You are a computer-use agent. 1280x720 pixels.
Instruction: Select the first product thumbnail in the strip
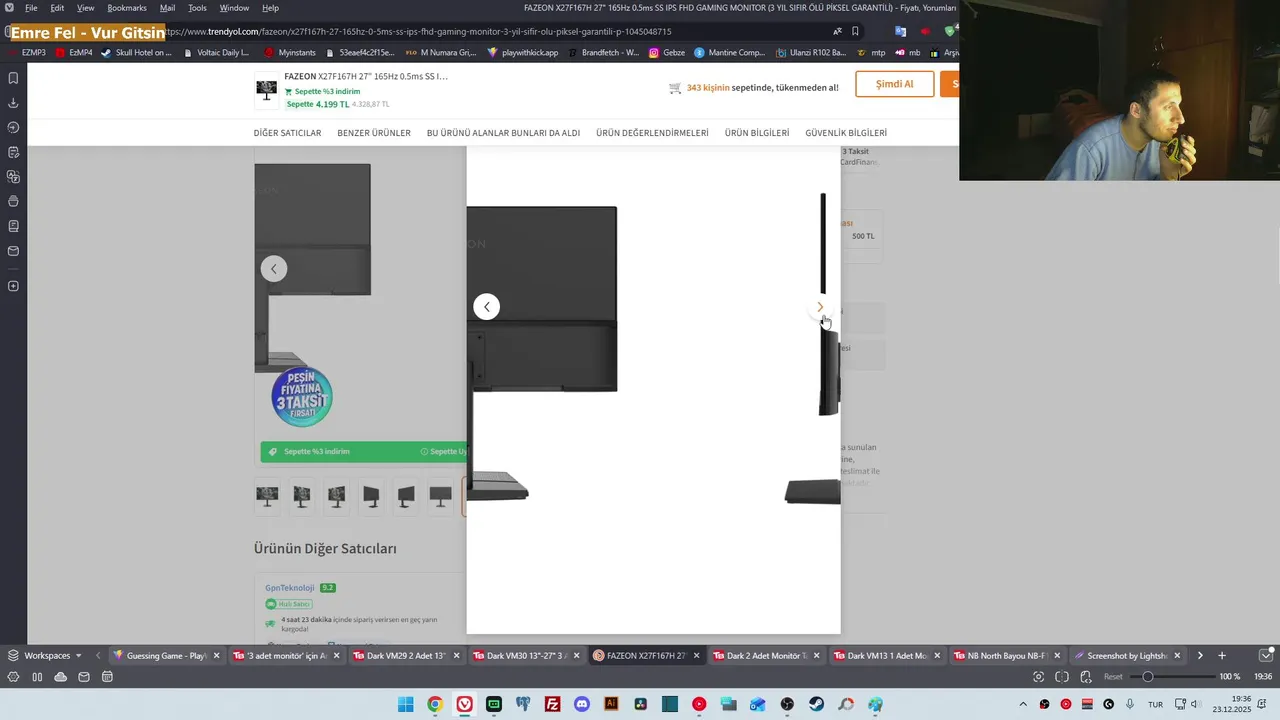pyautogui.click(x=267, y=496)
